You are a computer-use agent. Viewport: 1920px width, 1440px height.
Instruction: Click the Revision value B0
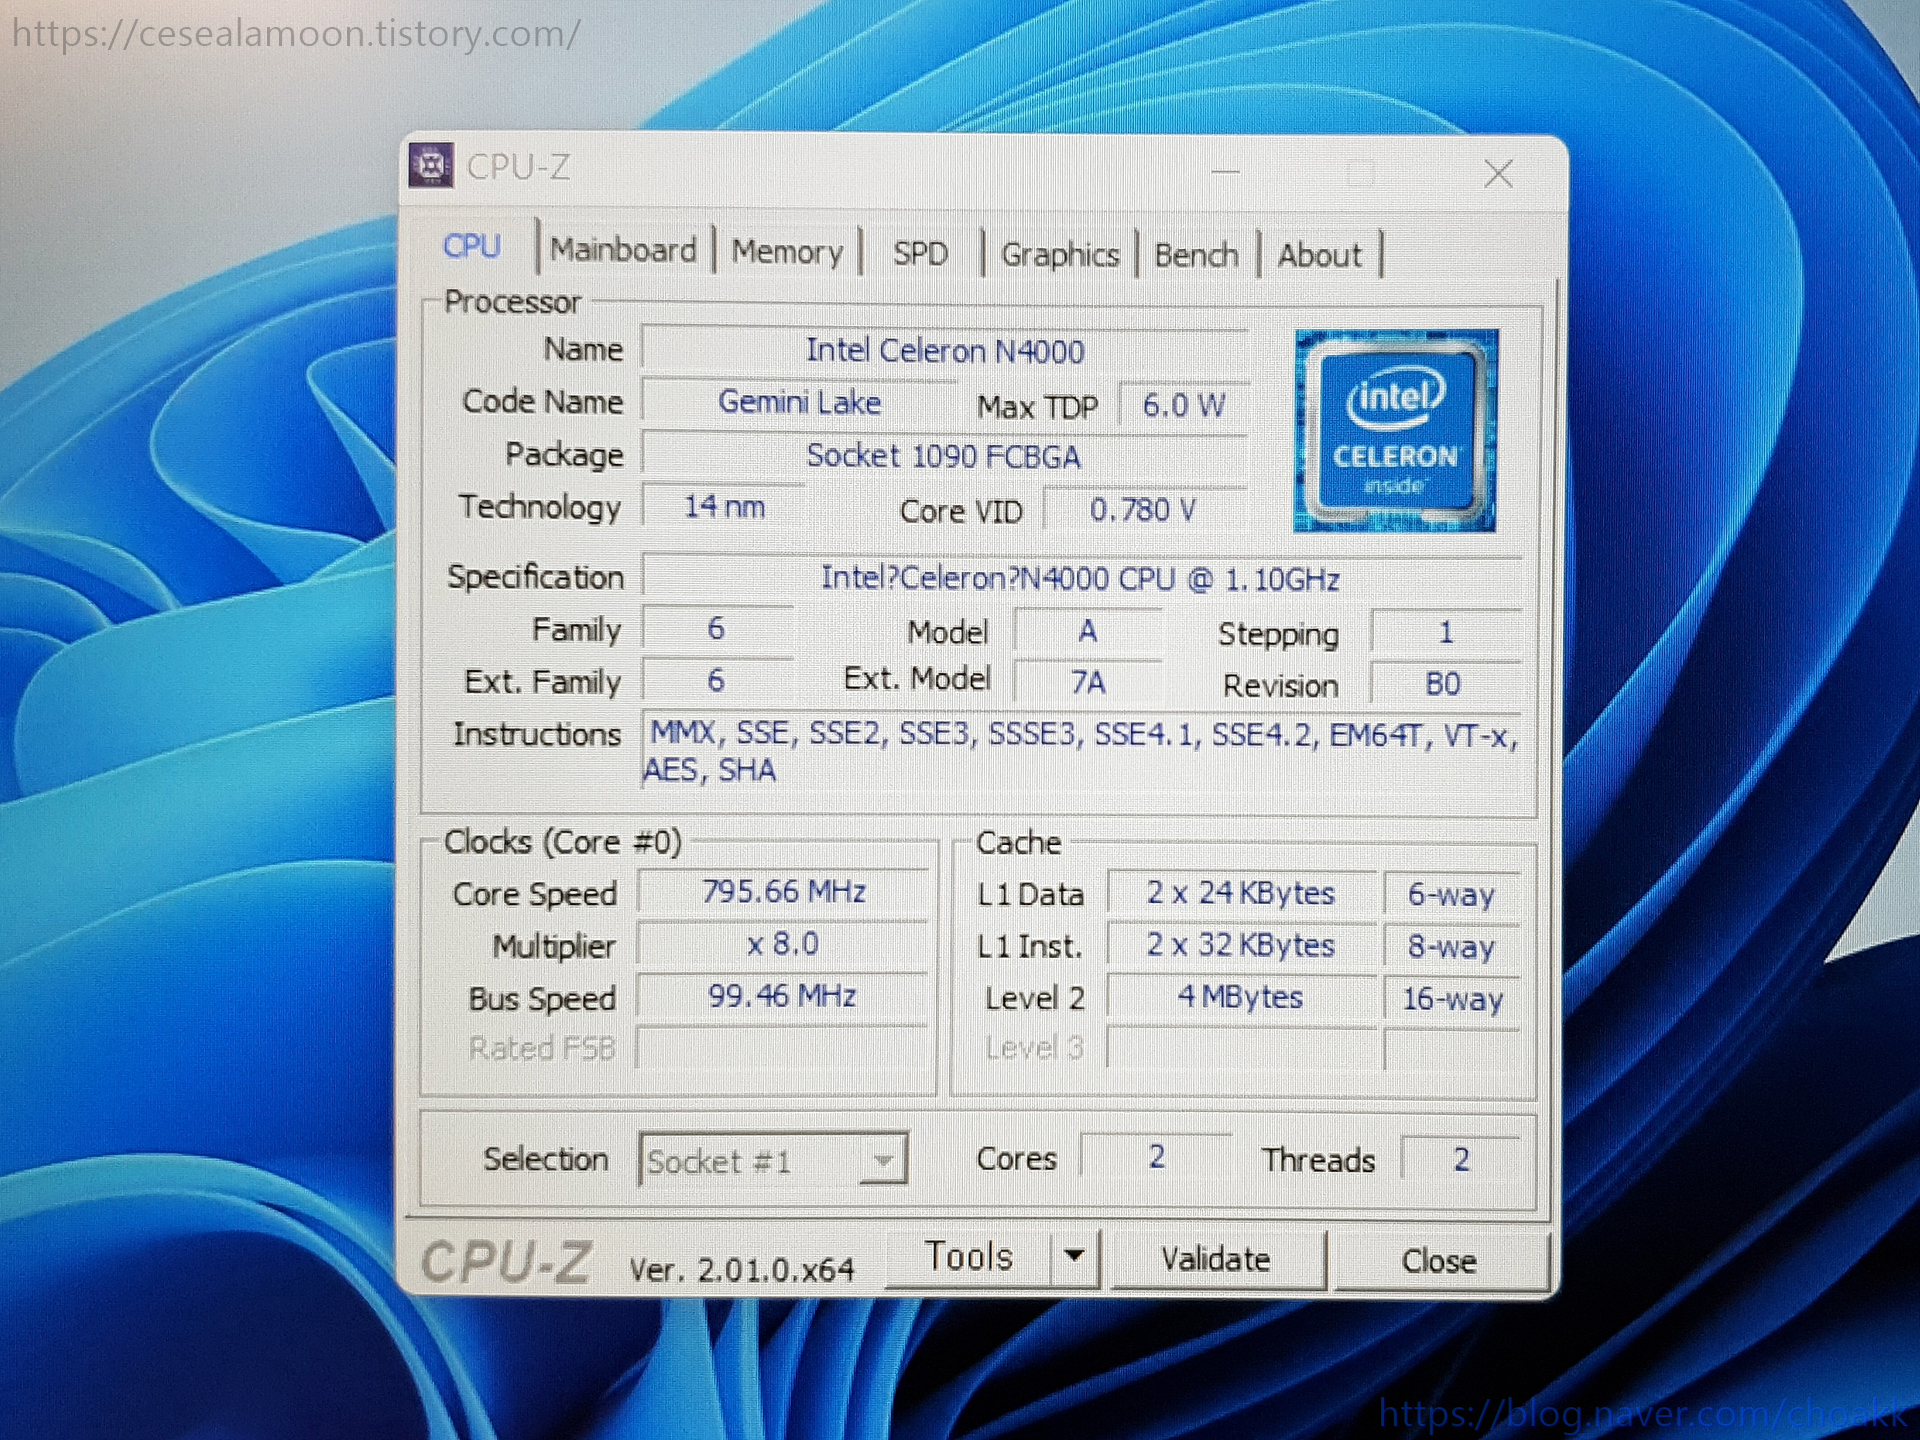coord(1443,684)
